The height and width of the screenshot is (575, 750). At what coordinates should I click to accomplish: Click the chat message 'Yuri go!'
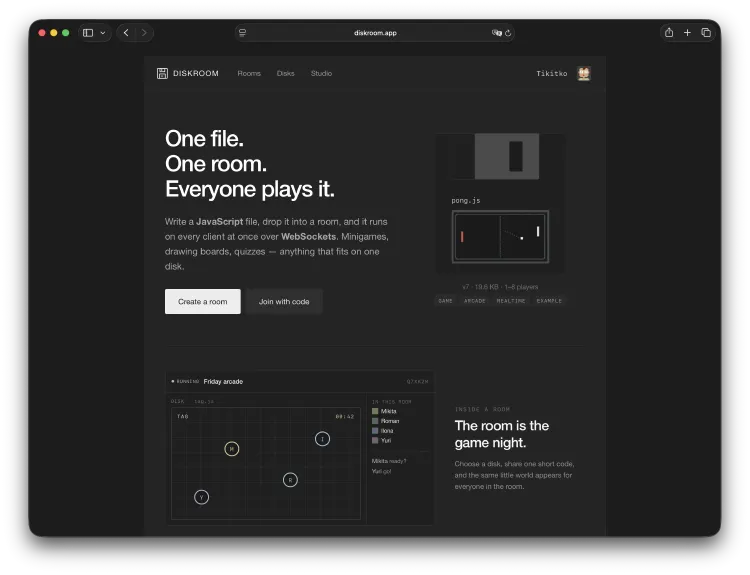click(x=381, y=471)
